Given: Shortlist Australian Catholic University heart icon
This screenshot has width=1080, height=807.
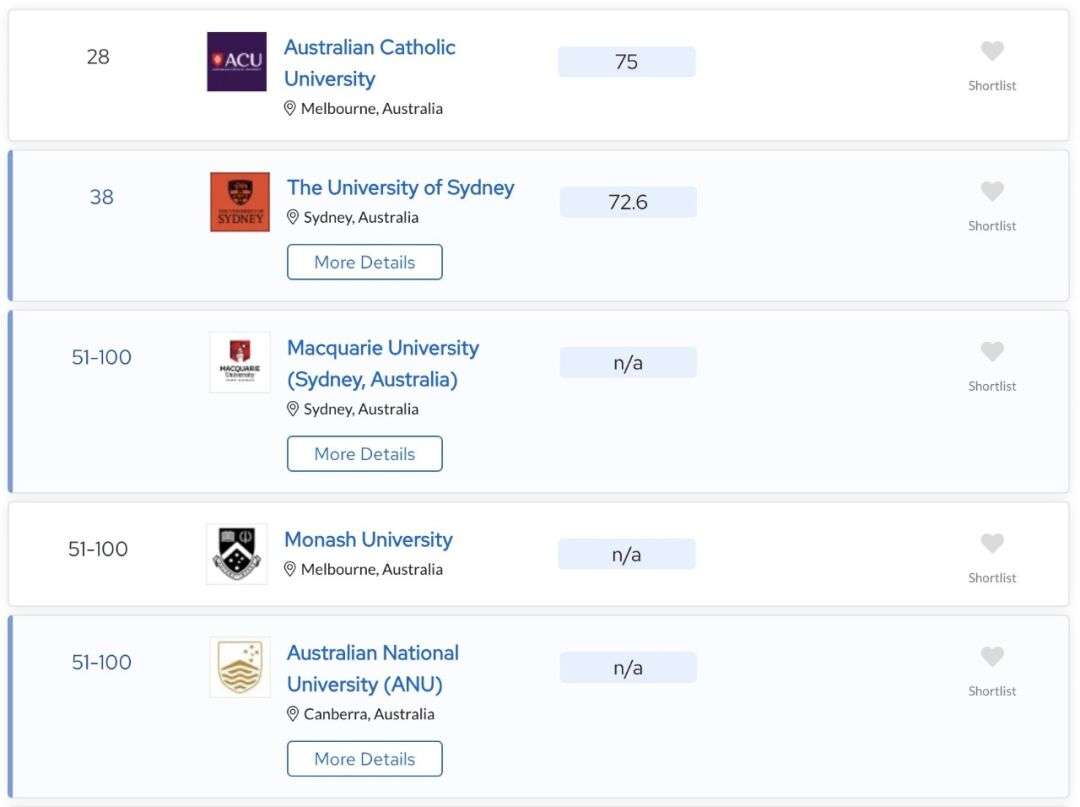Looking at the screenshot, I should pyautogui.click(x=992, y=51).
